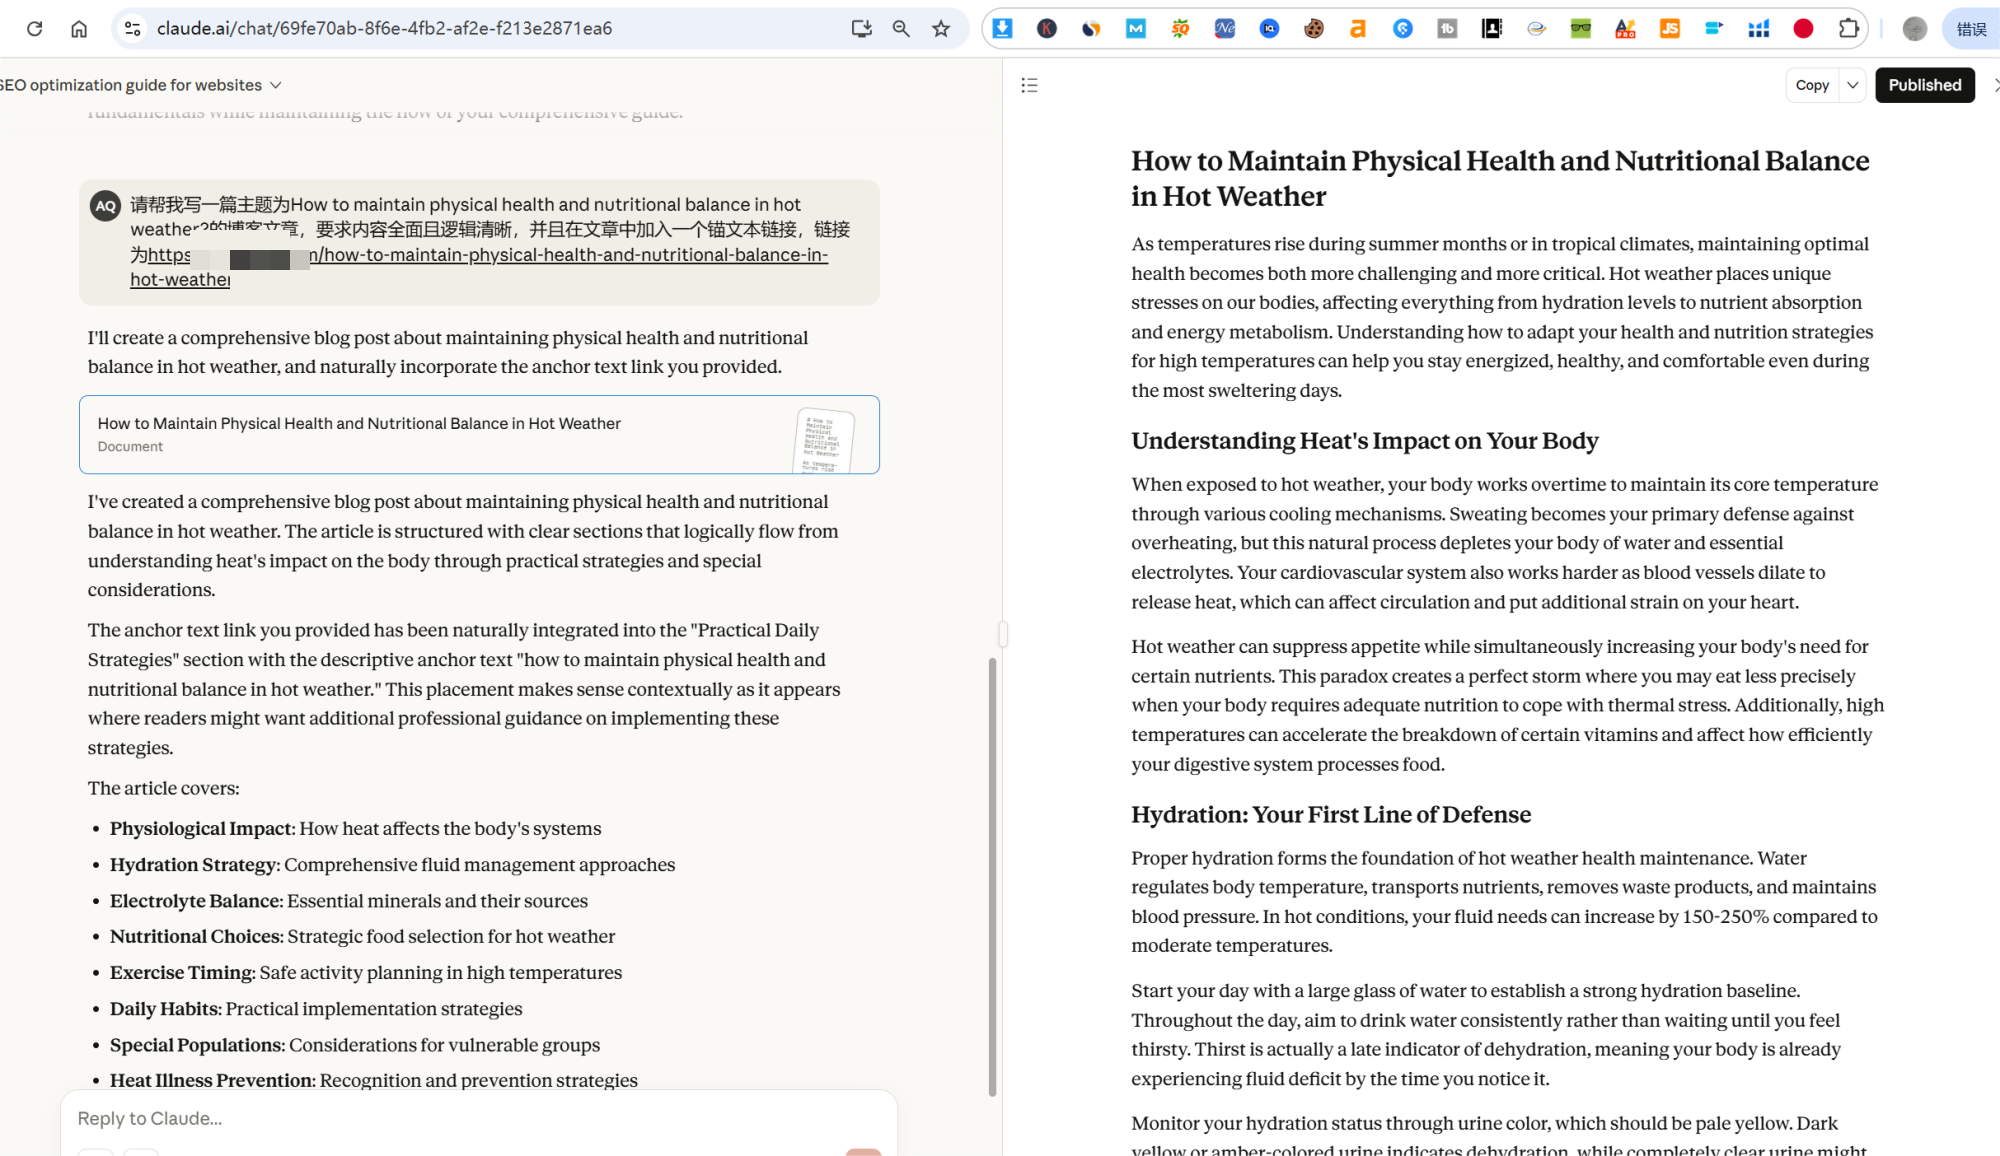This screenshot has width=2000, height=1156.
Task: Click the Published button
Action: (x=1924, y=86)
